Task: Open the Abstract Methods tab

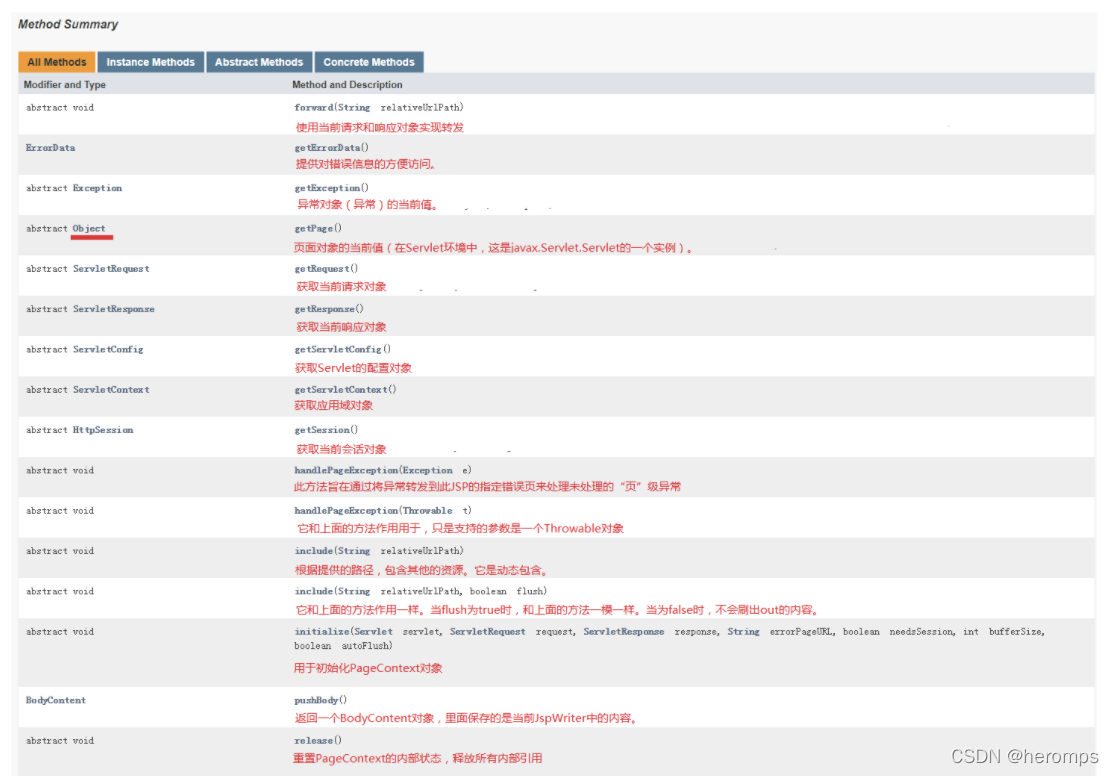Action: click(259, 63)
